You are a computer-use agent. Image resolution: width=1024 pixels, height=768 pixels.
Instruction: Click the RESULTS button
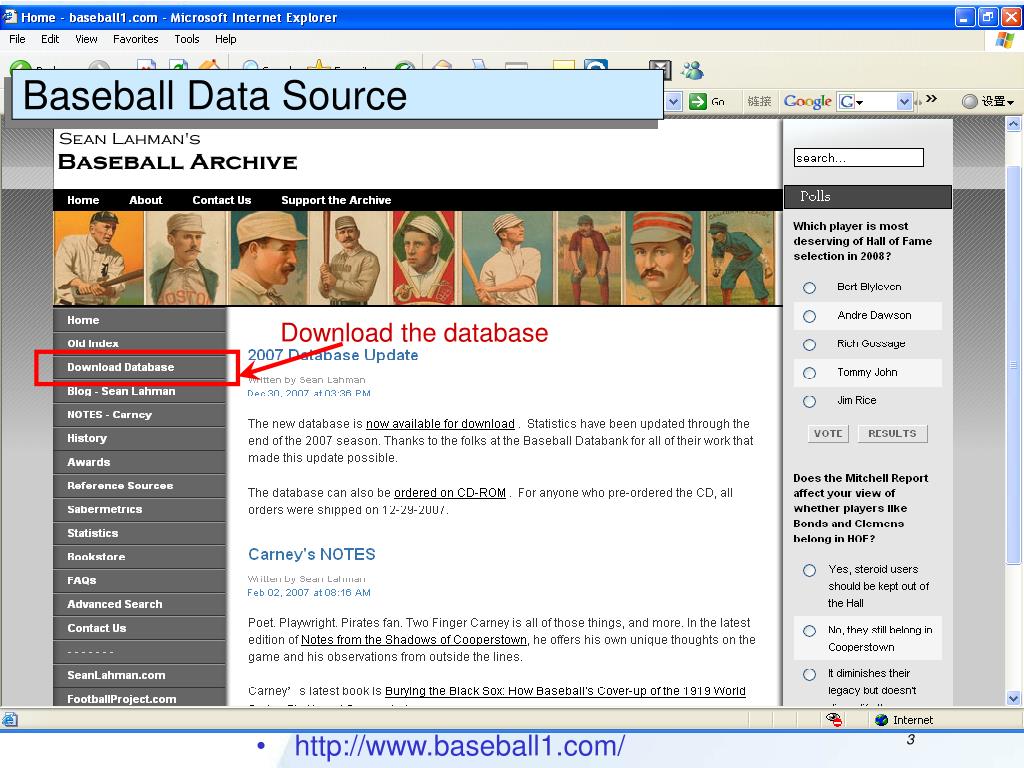pyautogui.click(x=892, y=434)
